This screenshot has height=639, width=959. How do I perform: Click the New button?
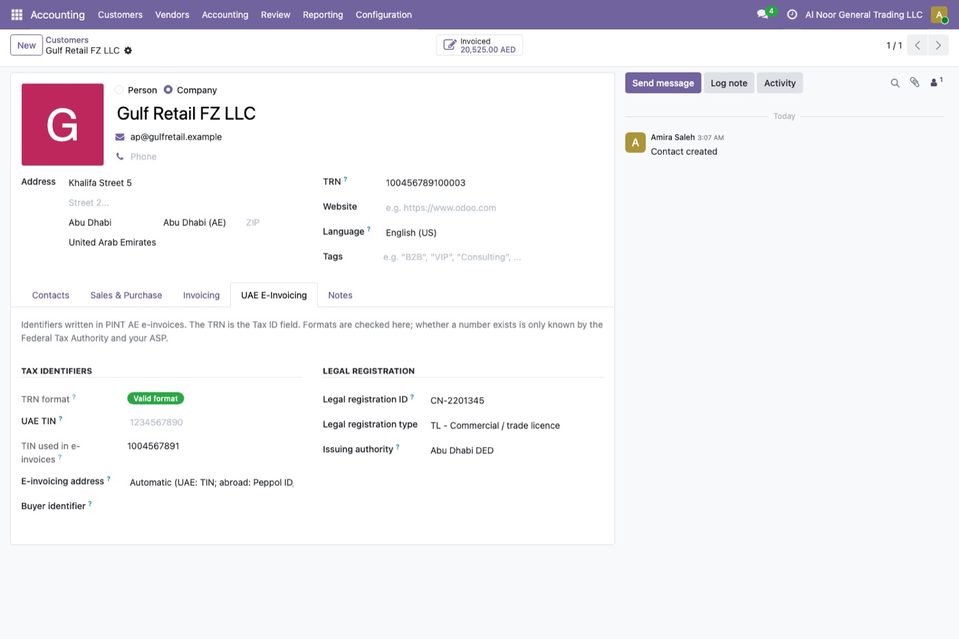[26, 45]
